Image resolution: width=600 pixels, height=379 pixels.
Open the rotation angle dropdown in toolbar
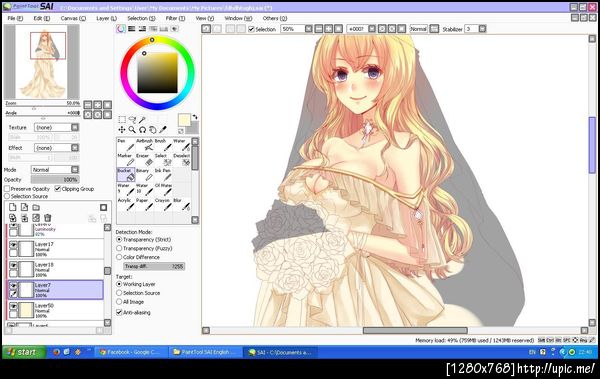coord(372,29)
